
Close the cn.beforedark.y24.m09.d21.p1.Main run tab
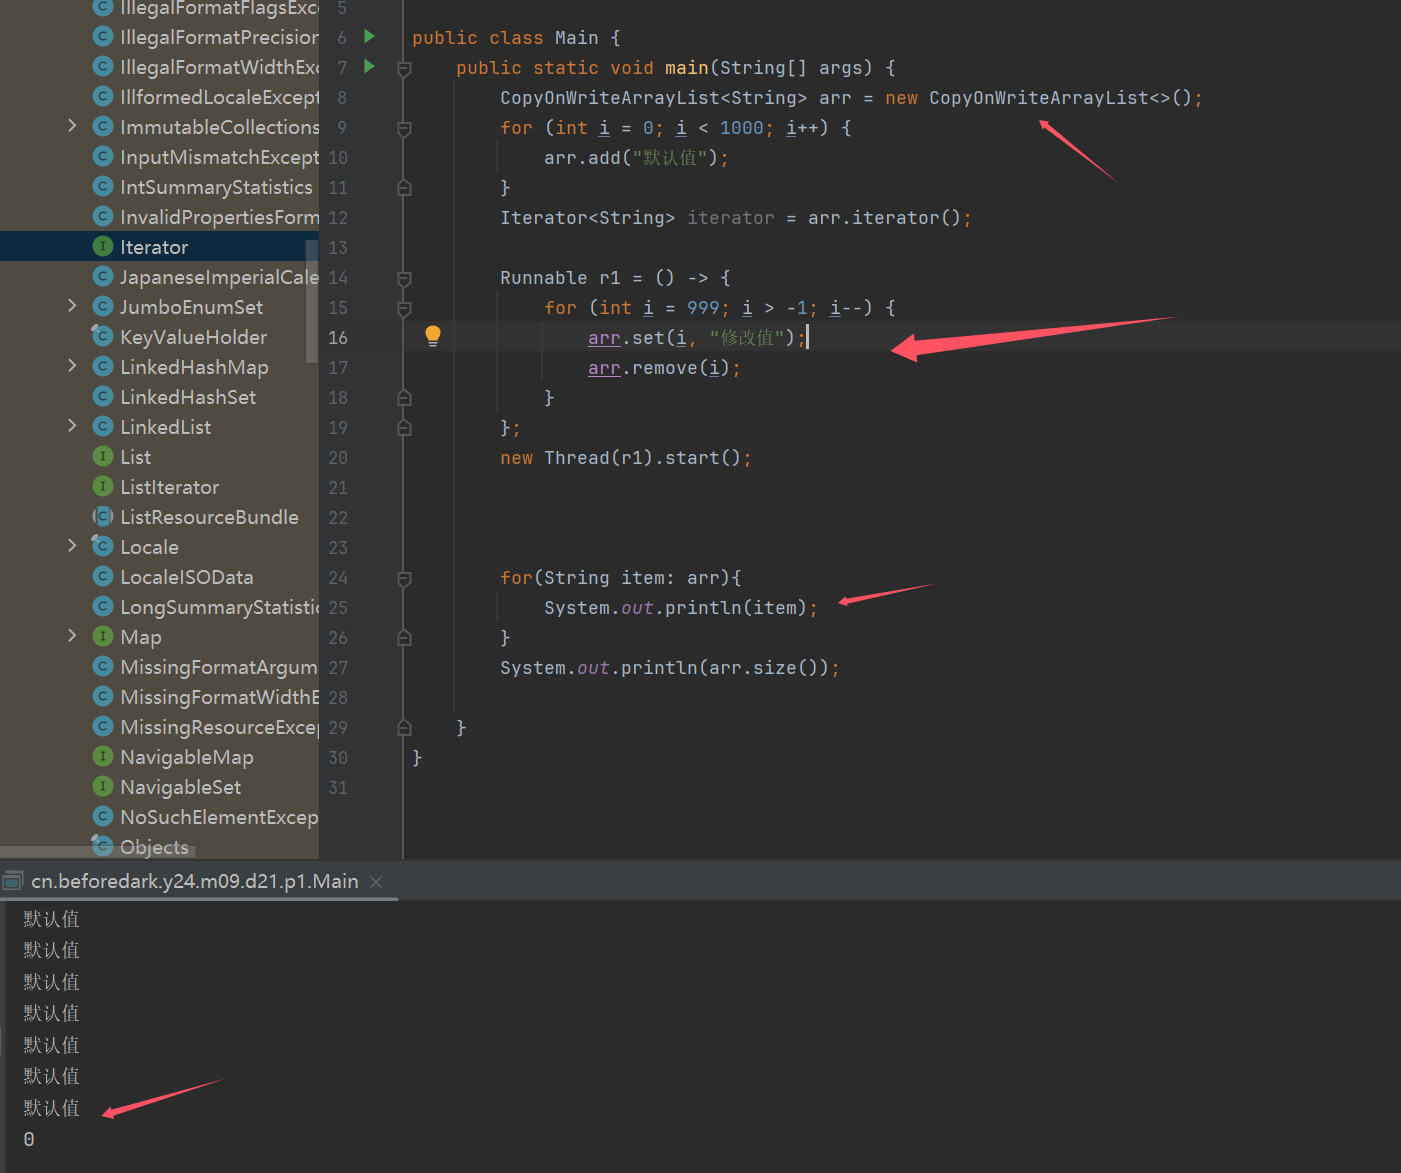click(x=376, y=881)
